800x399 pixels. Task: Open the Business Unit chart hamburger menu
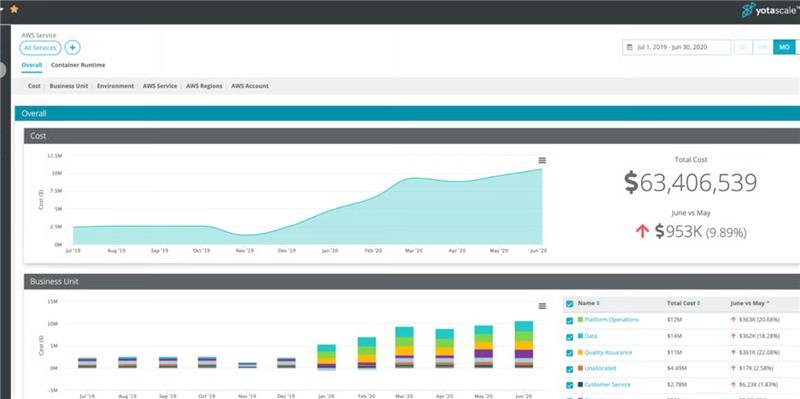click(x=542, y=306)
